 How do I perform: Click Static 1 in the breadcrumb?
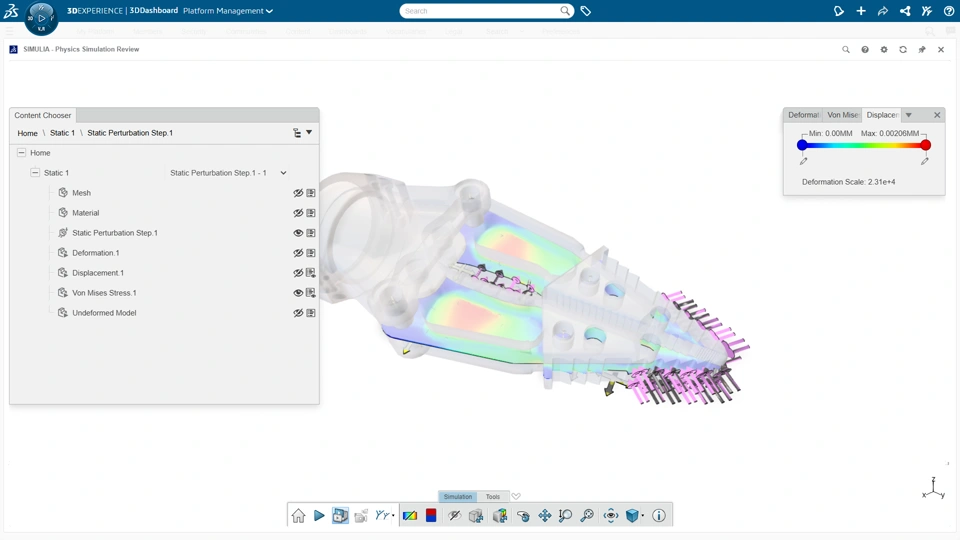coord(62,133)
